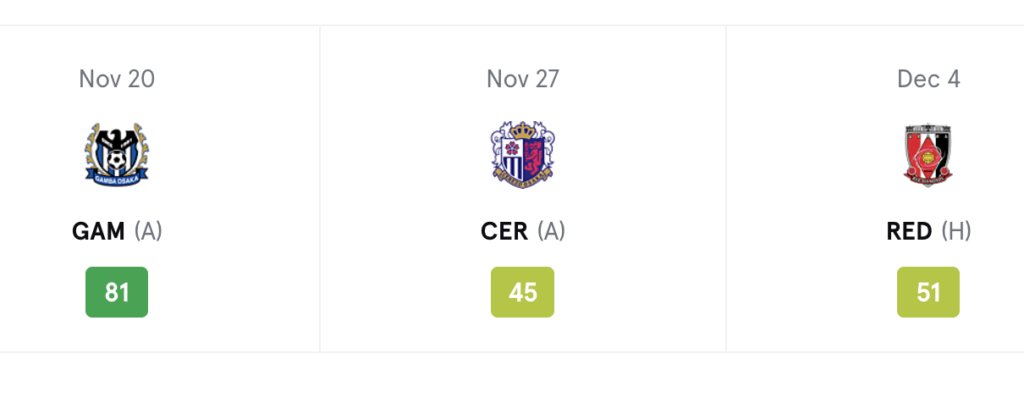
Task: Click the RED team abbreviation
Action: pyautogui.click(x=909, y=231)
